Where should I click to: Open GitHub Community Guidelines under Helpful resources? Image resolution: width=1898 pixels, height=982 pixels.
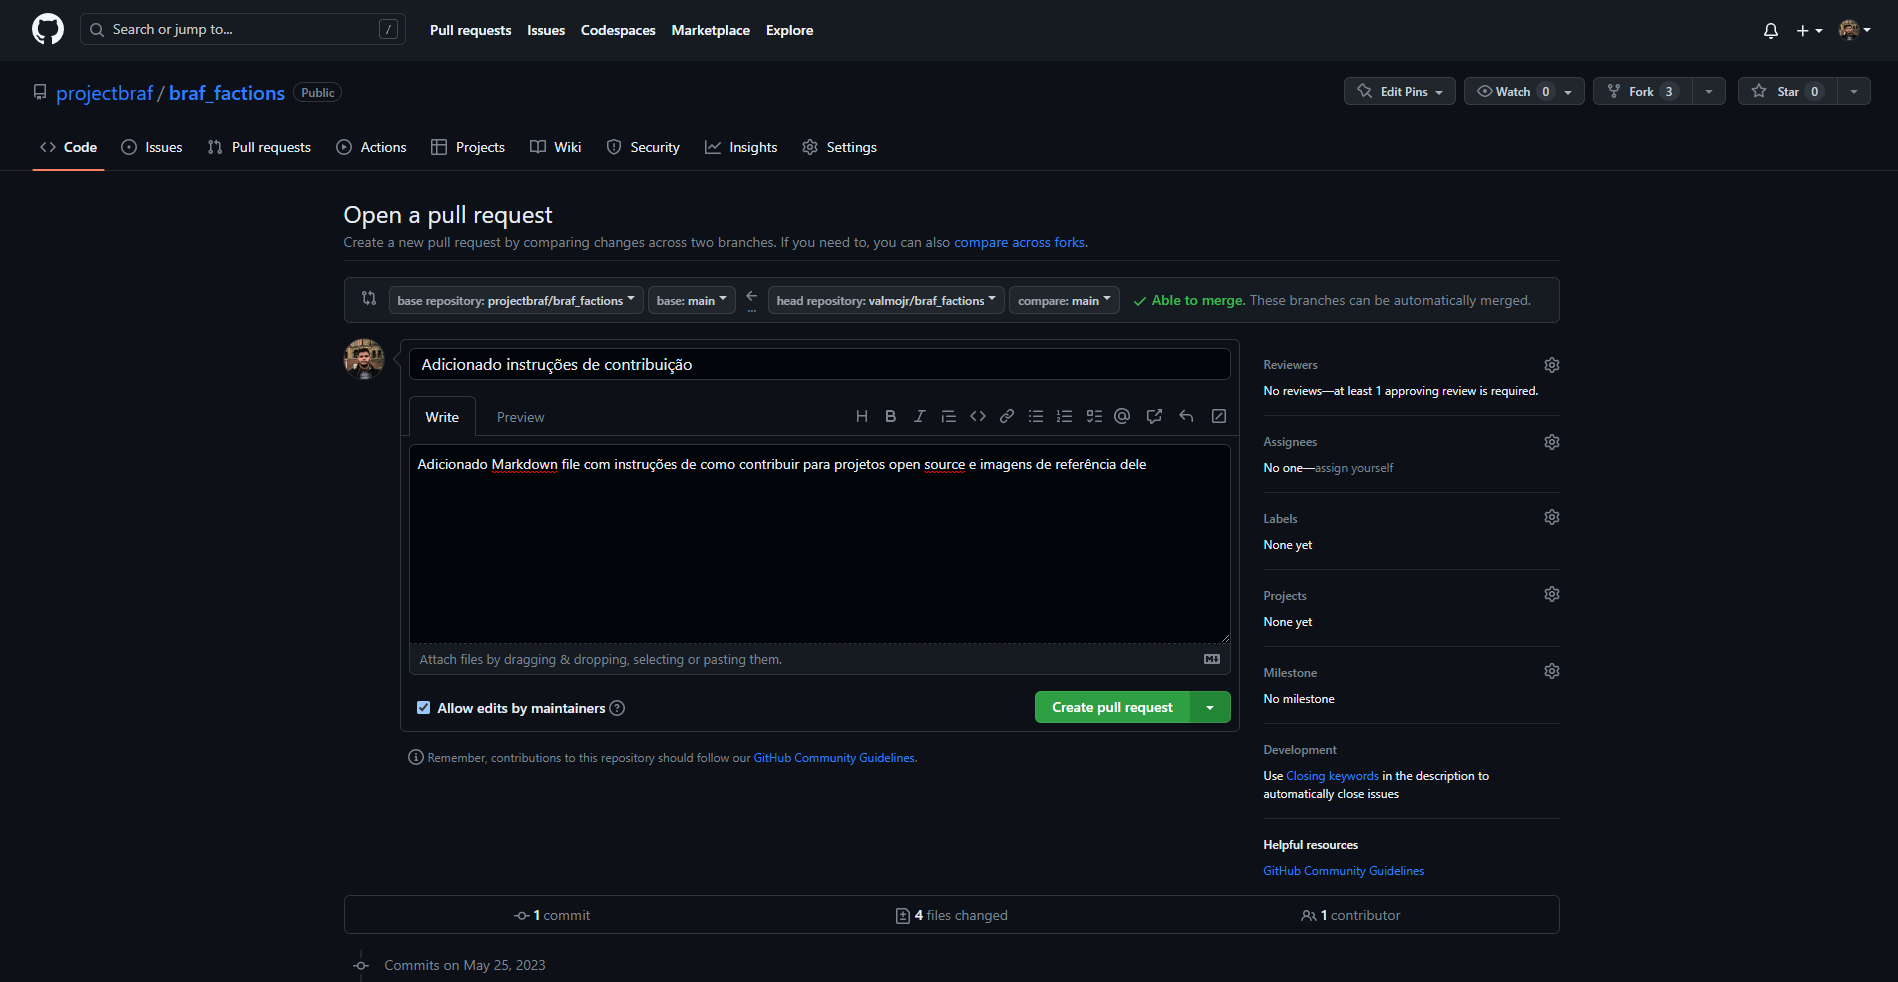click(x=1344, y=871)
